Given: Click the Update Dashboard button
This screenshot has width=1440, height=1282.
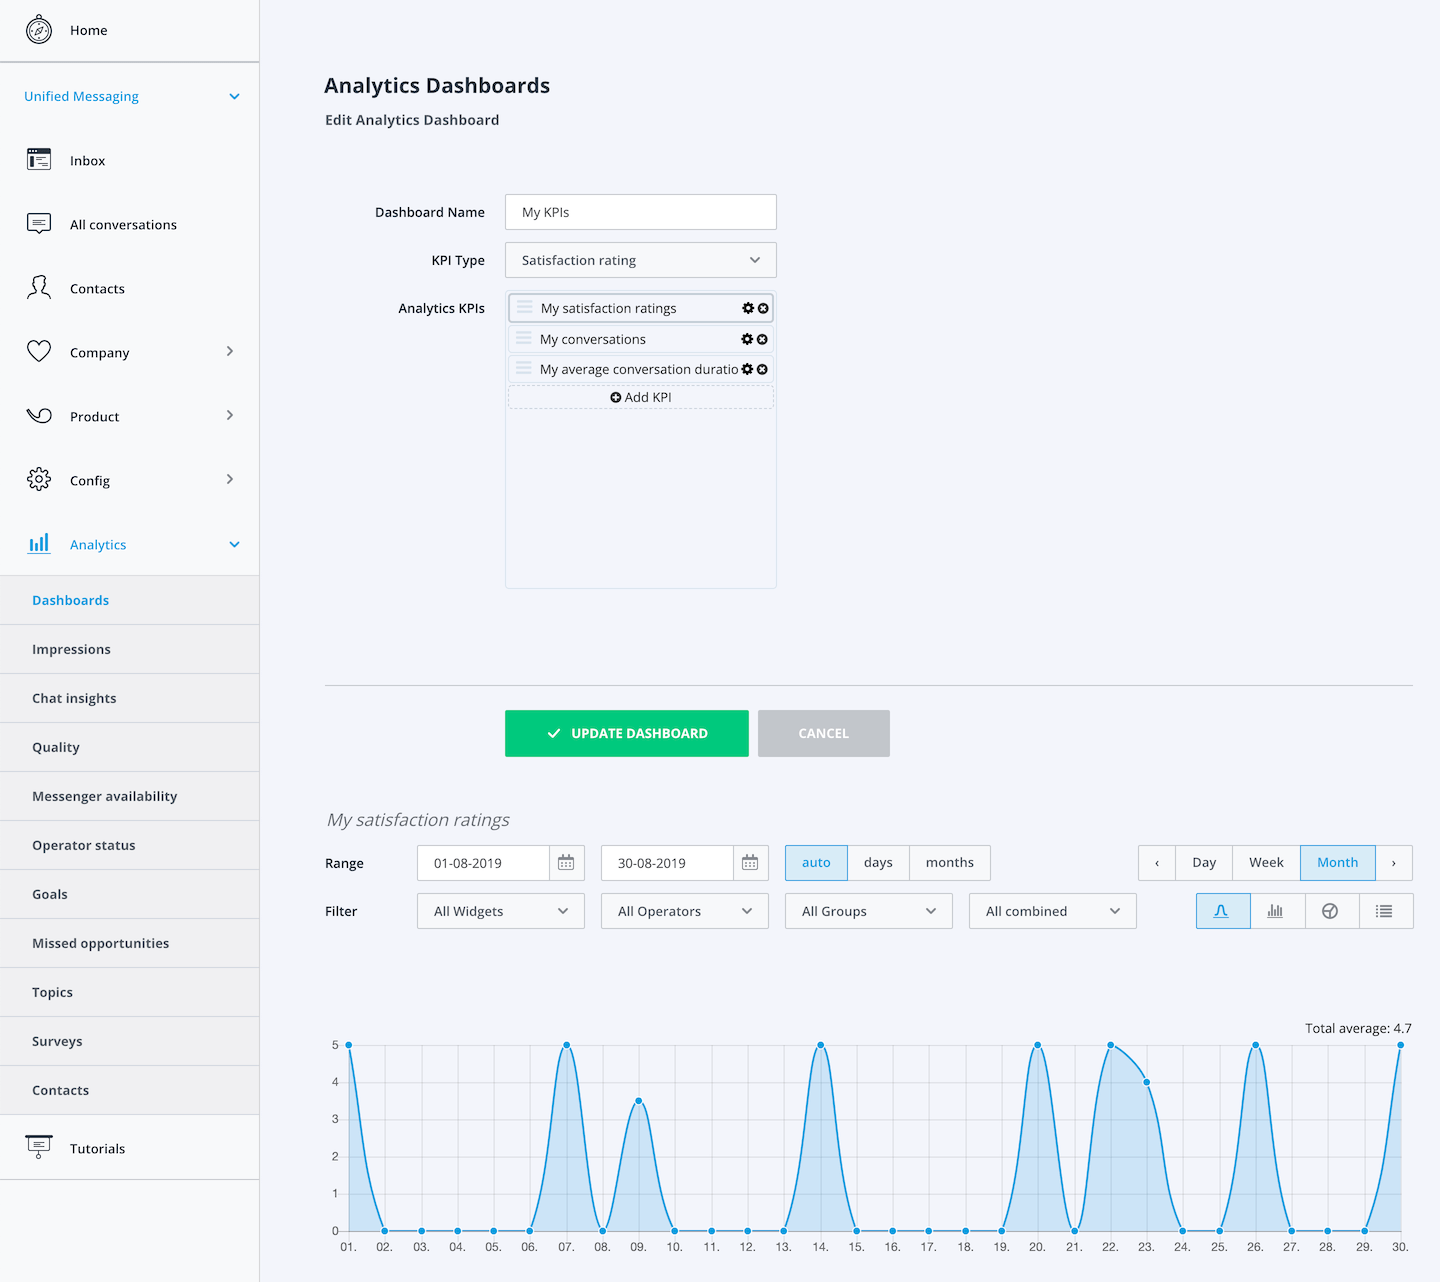Looking at the screenshot, I should [x=627, y=733].
